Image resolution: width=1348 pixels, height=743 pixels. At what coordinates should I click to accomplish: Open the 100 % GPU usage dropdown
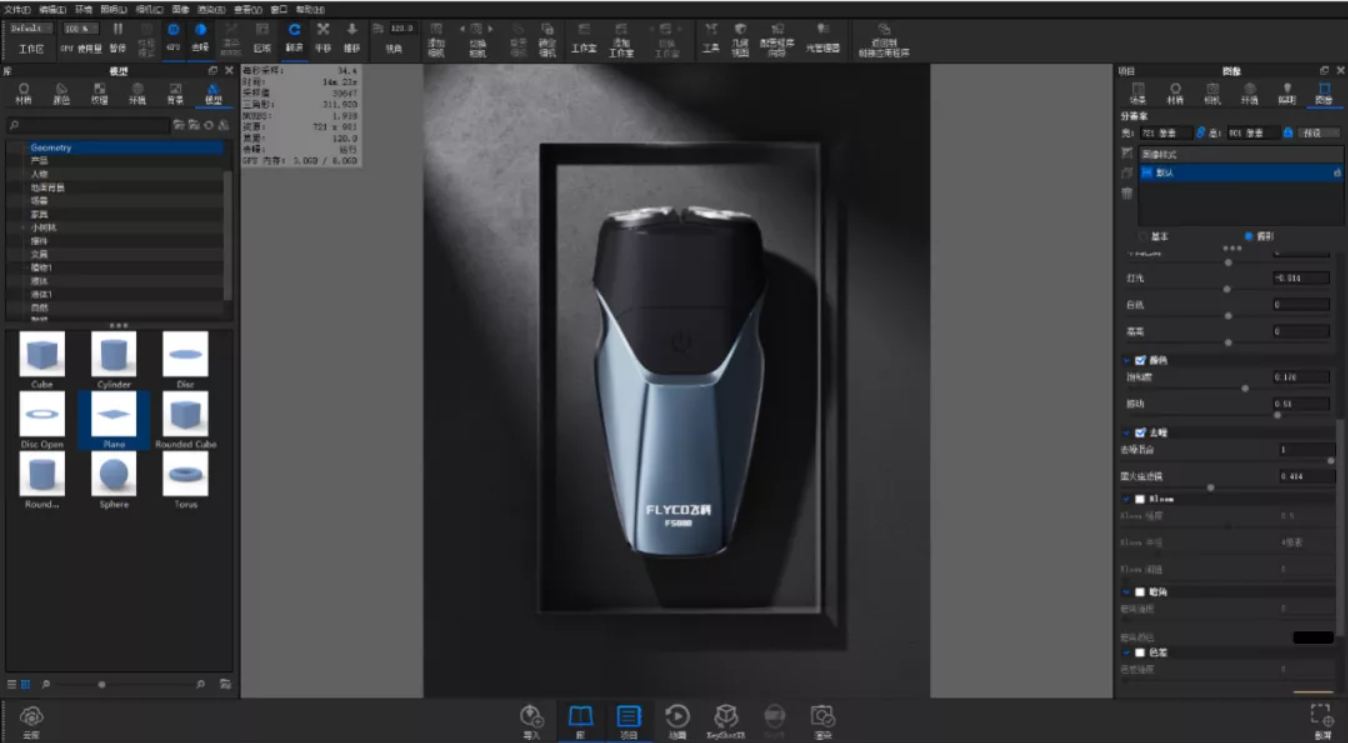[x=80, y=29]
